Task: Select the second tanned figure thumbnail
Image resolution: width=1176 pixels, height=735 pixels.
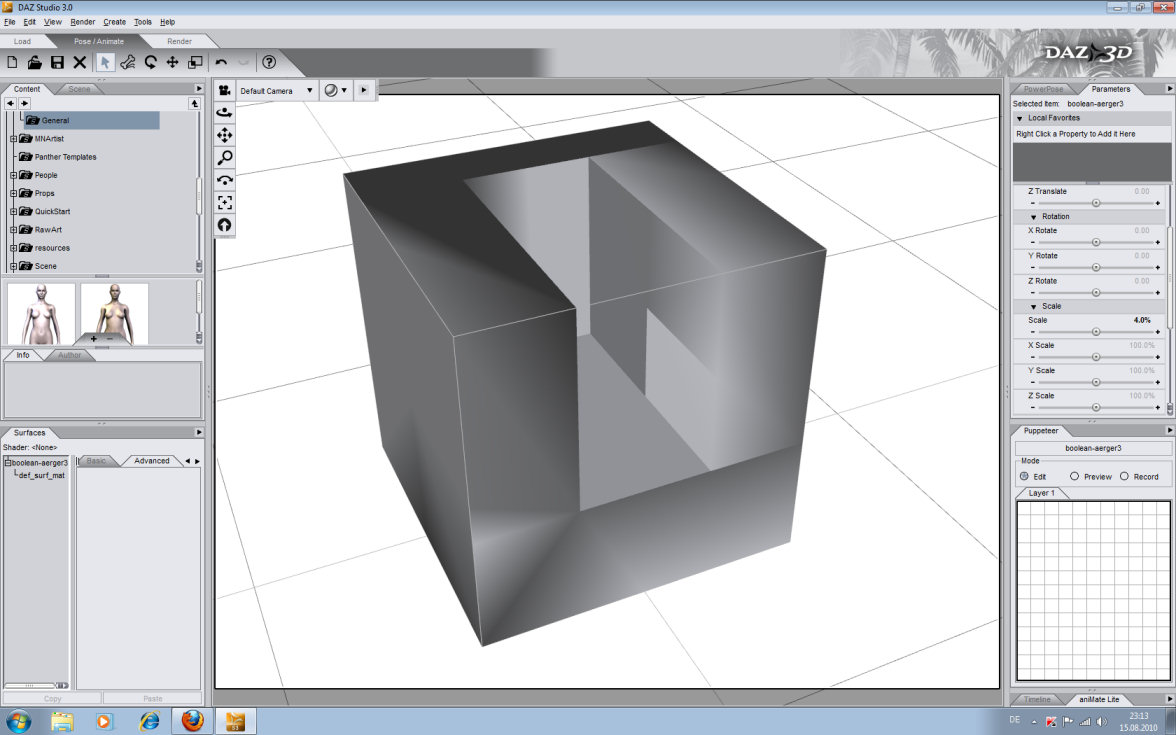Action: pos(114,314)
